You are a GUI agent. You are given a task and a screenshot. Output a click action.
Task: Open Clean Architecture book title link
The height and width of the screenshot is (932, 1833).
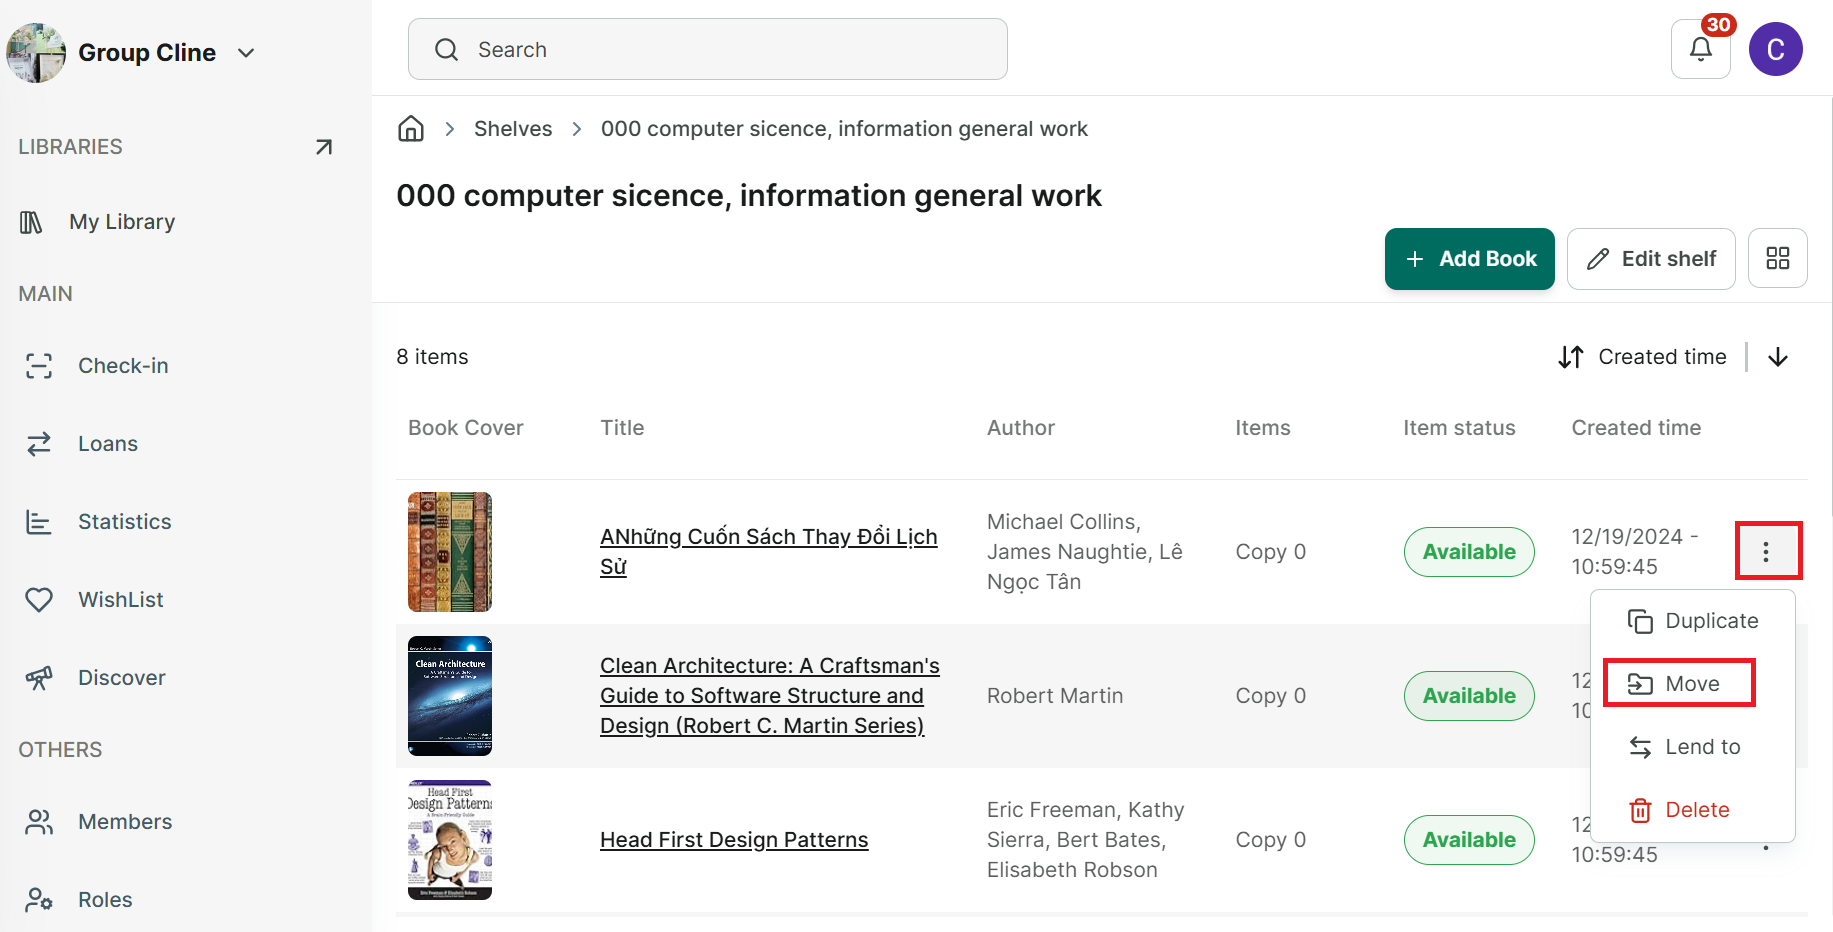click(x=770, y=696)
